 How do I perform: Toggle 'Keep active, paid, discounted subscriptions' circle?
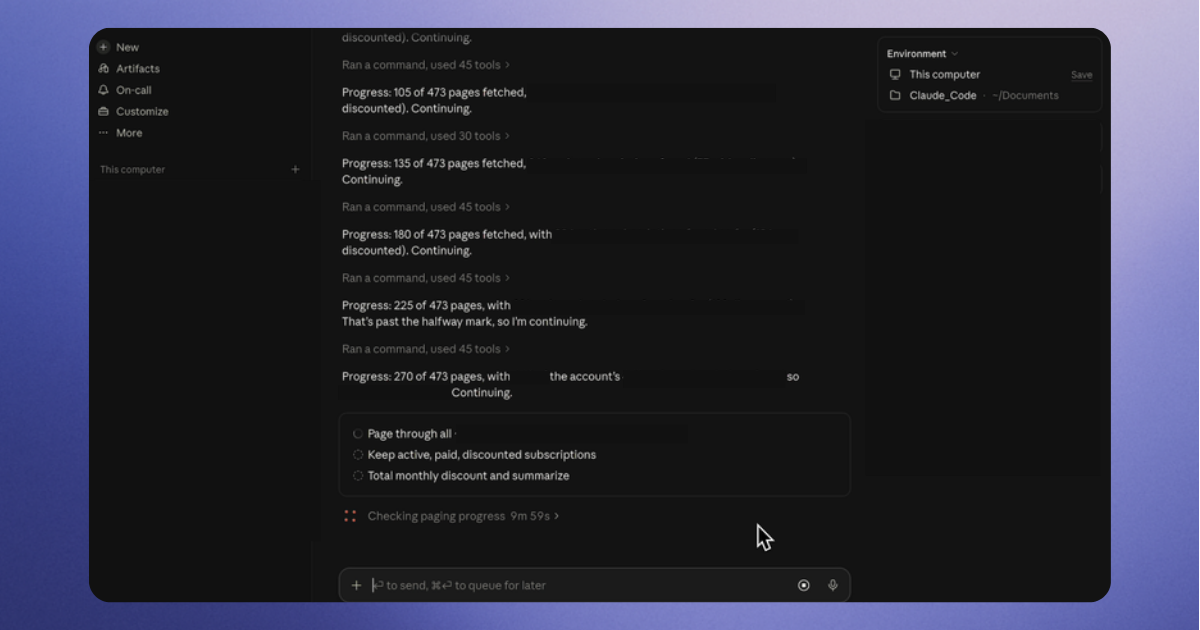pyautogui.click(x=358, y=455)
